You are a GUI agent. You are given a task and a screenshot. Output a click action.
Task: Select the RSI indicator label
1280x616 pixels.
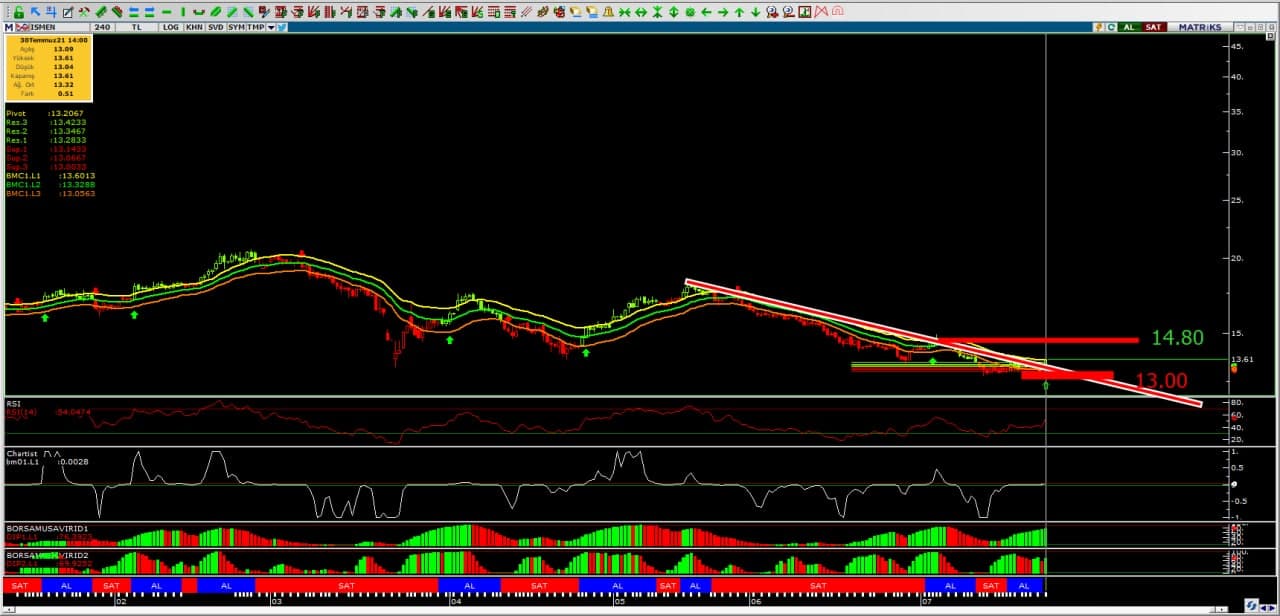[14, 403]
